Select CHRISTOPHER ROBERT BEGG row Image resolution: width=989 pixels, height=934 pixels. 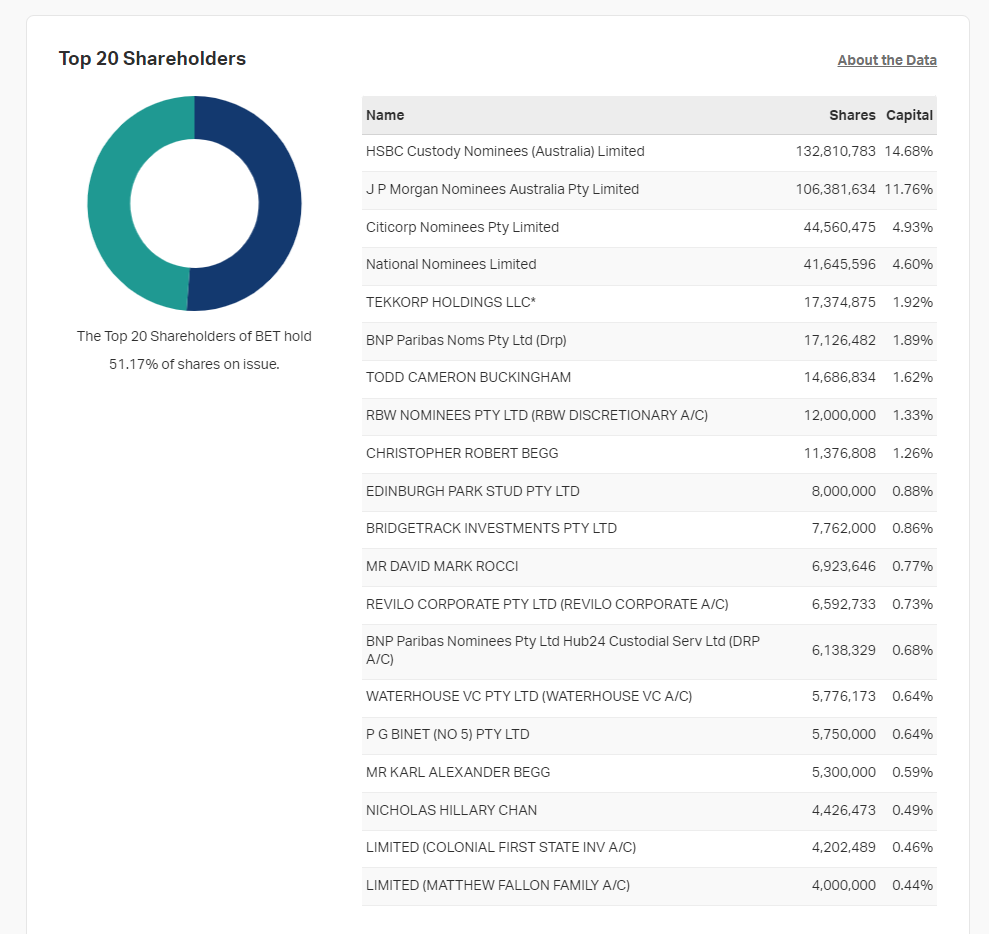(462, 453)
